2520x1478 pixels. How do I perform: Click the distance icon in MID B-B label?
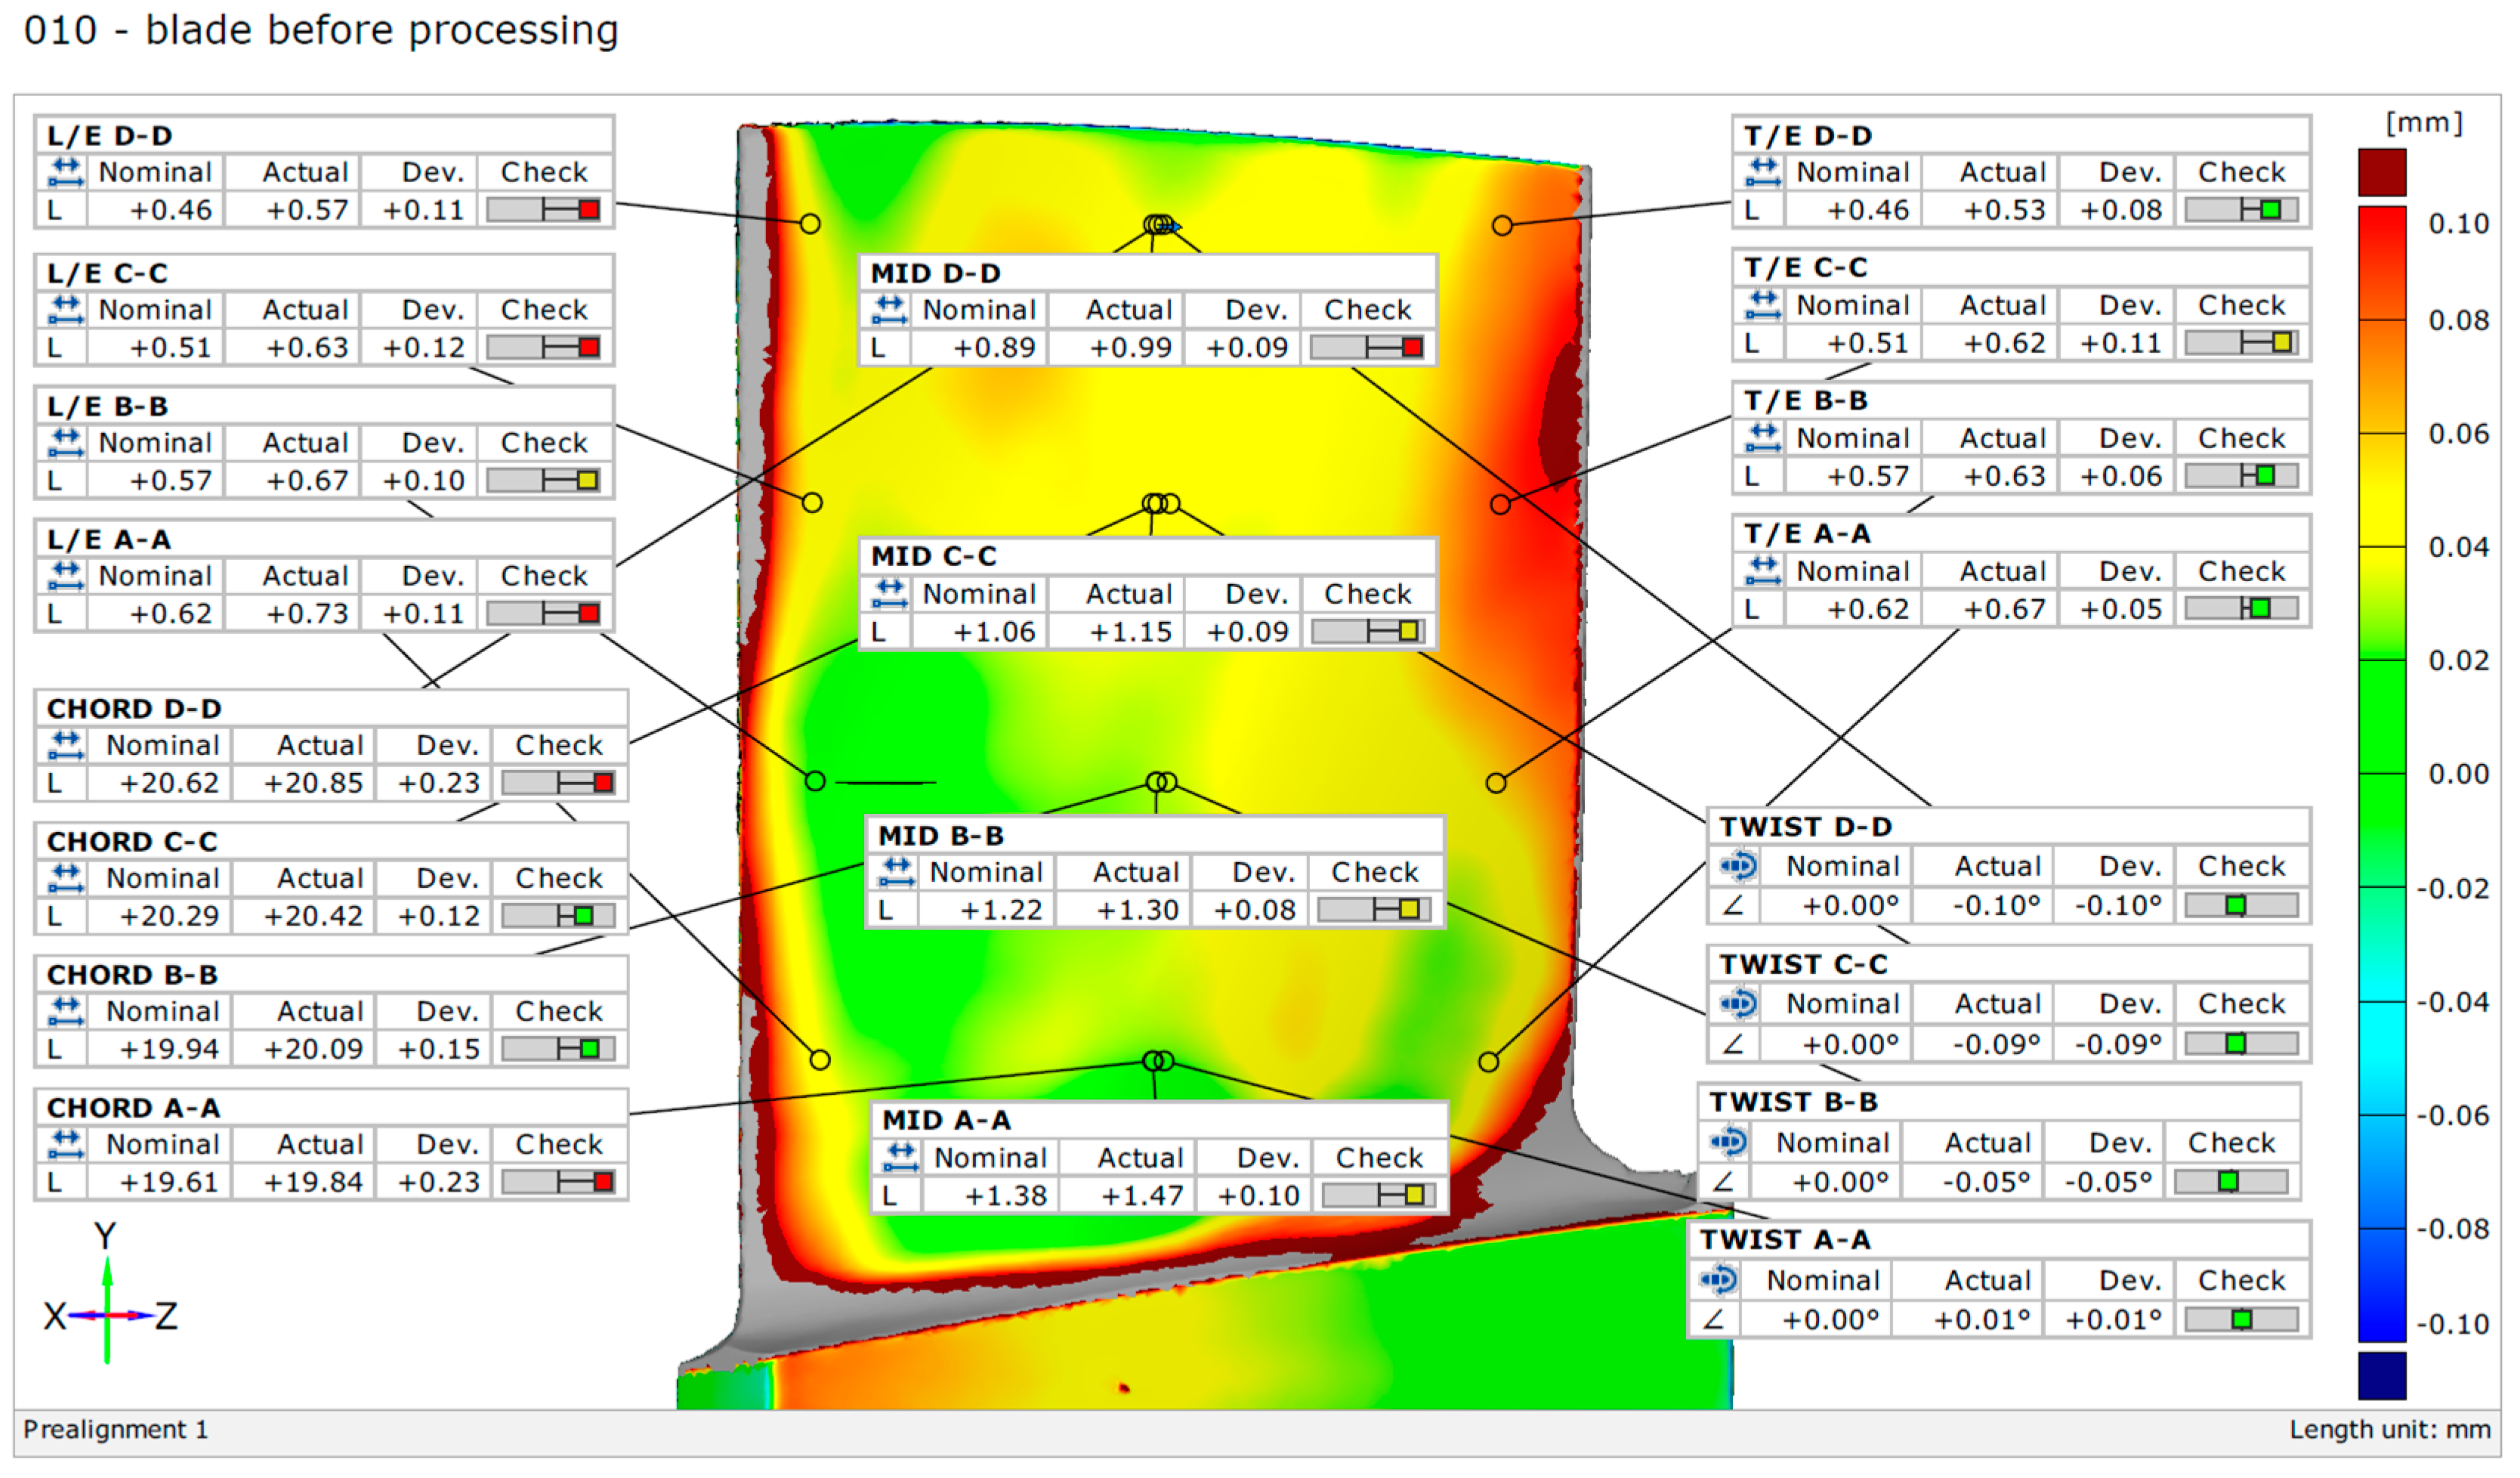[x=897, y=872]
